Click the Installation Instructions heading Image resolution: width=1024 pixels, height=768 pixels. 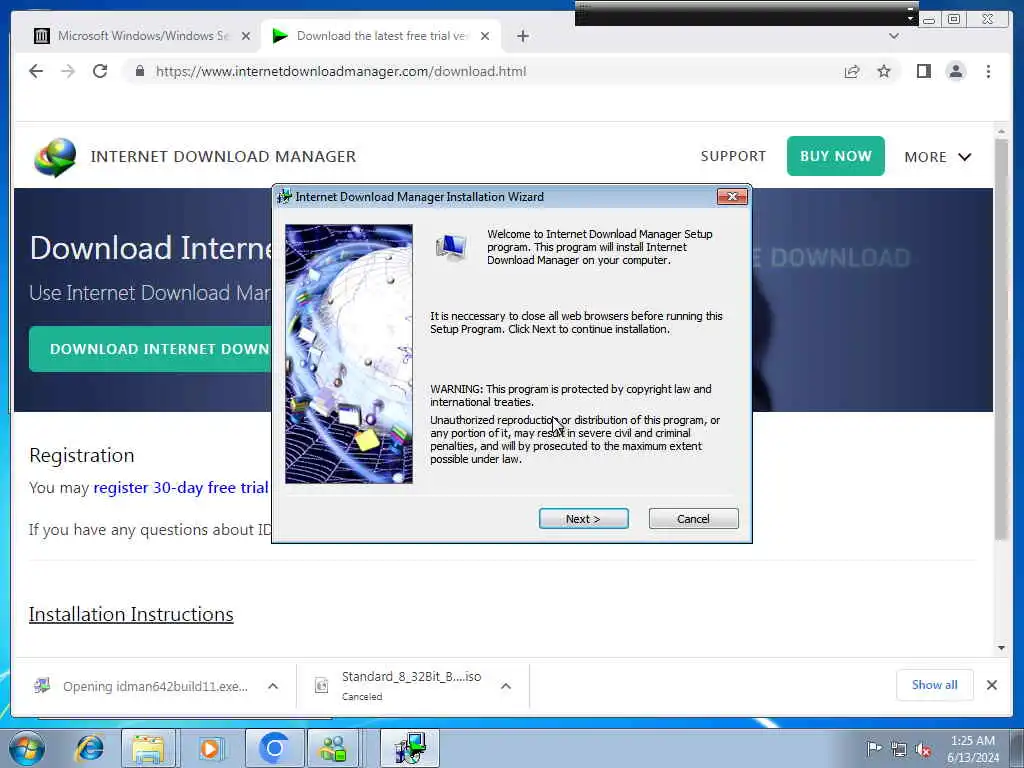point(131,615)
